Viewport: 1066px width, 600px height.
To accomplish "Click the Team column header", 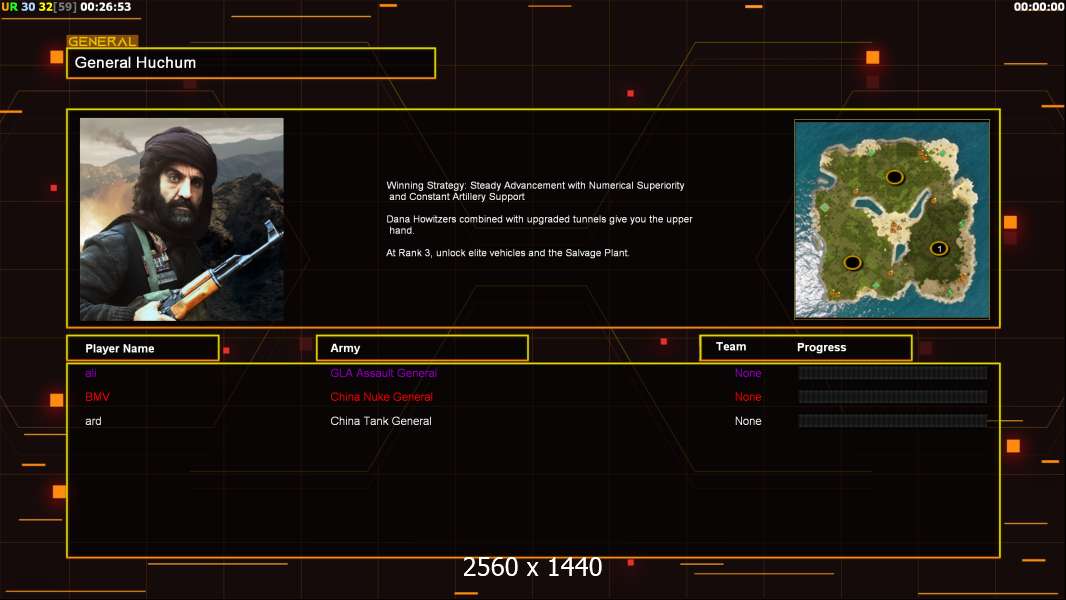I will (731, 347).
